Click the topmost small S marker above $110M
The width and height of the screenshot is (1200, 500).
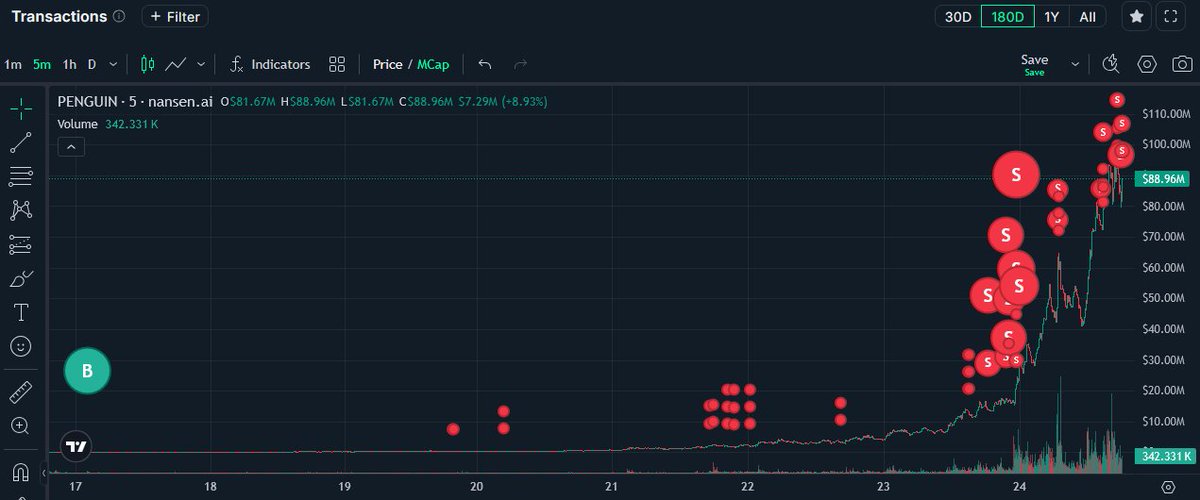click(x=1118, y=99)
